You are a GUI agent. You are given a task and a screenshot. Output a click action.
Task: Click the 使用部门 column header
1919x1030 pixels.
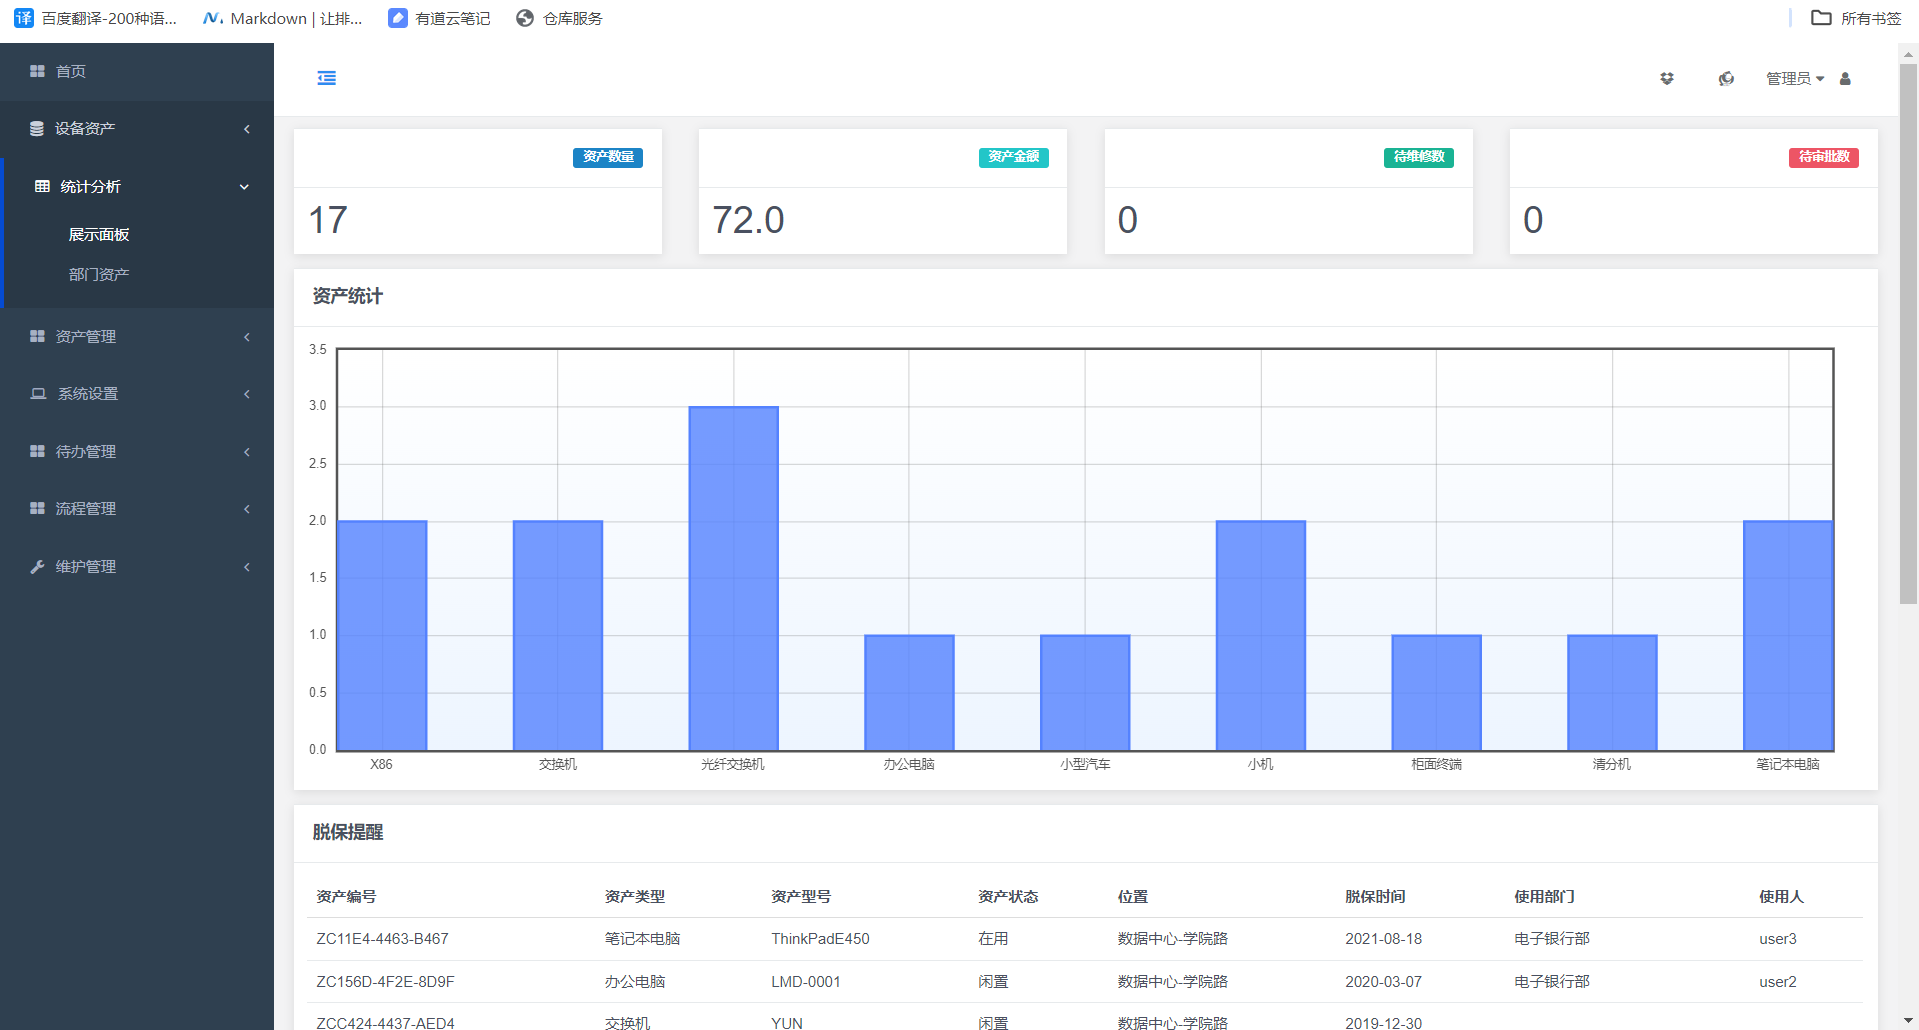1544,897
